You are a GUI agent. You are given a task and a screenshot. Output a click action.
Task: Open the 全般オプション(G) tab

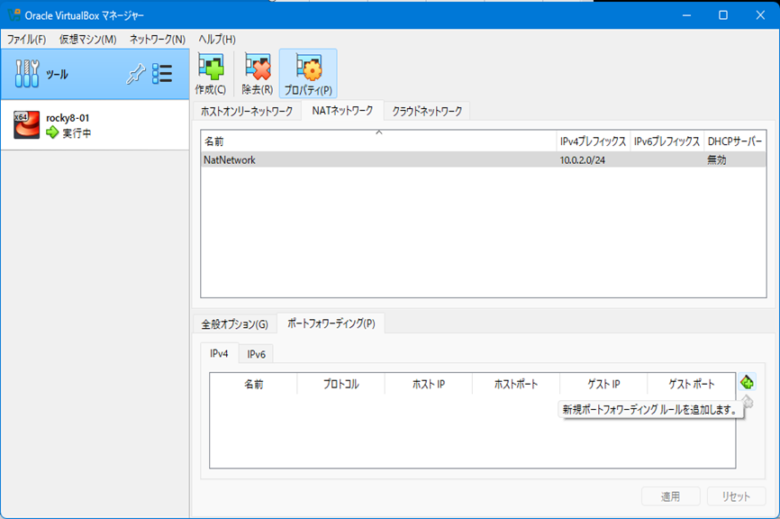pos(234,324)
